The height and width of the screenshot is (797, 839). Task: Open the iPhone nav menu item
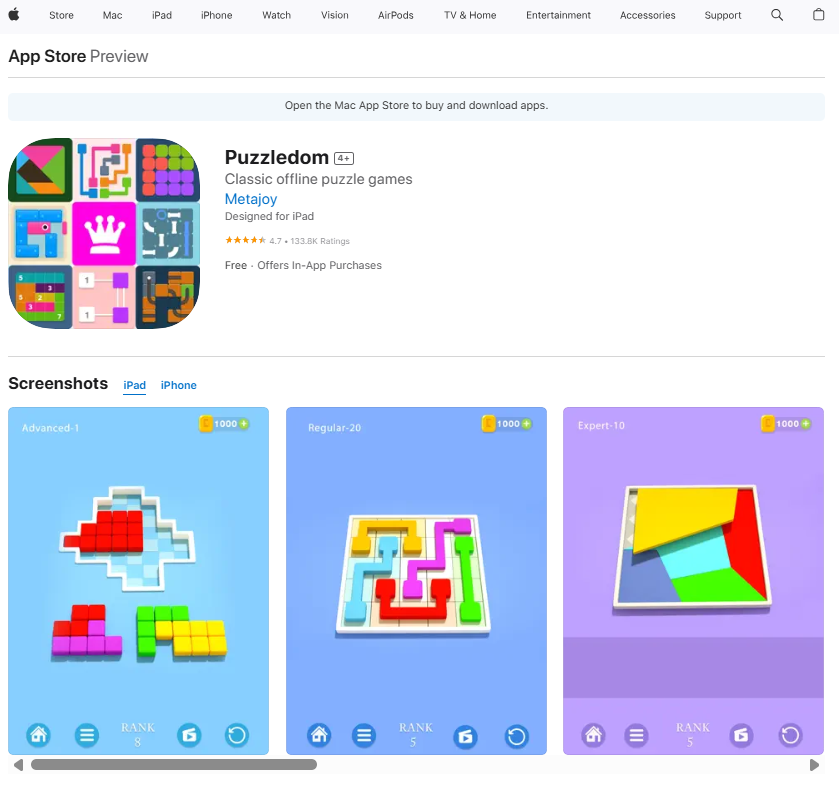coord(217,16)
